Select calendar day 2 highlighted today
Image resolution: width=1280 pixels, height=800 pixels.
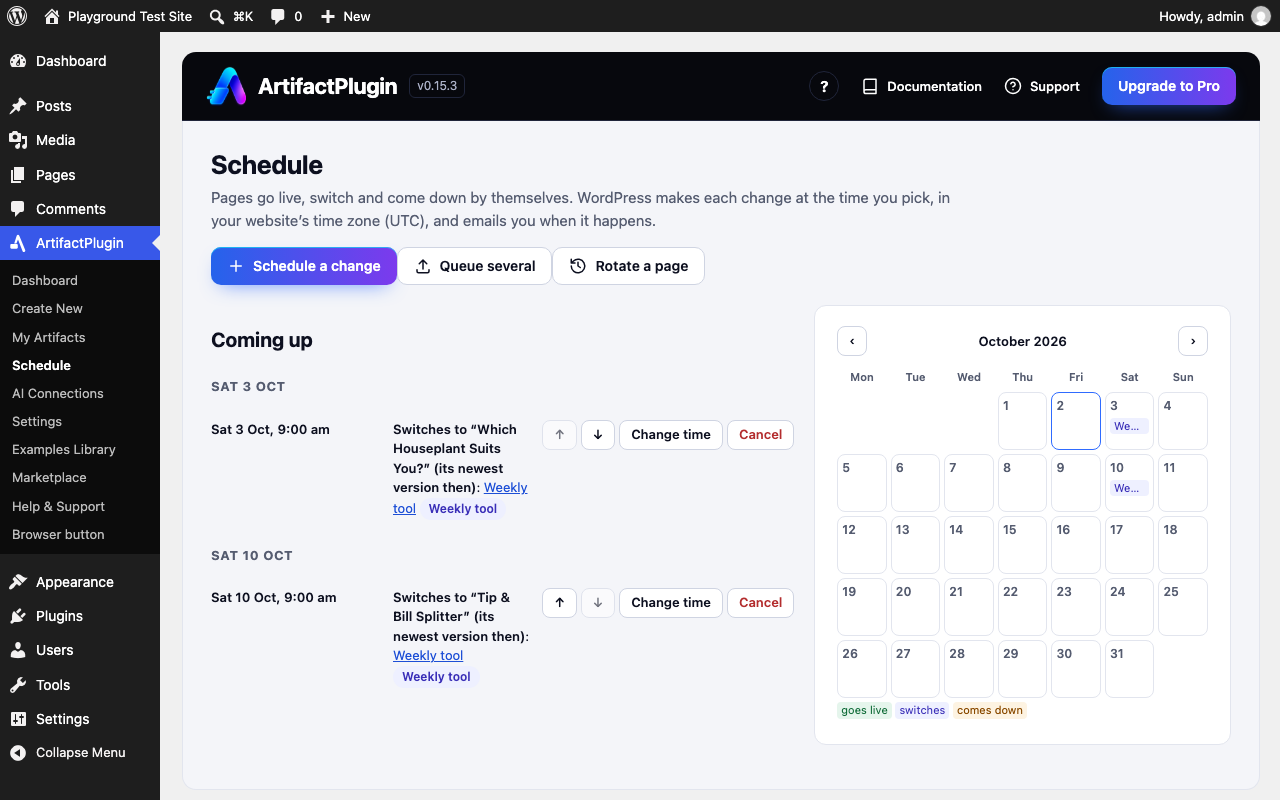tap(1076, 421)
